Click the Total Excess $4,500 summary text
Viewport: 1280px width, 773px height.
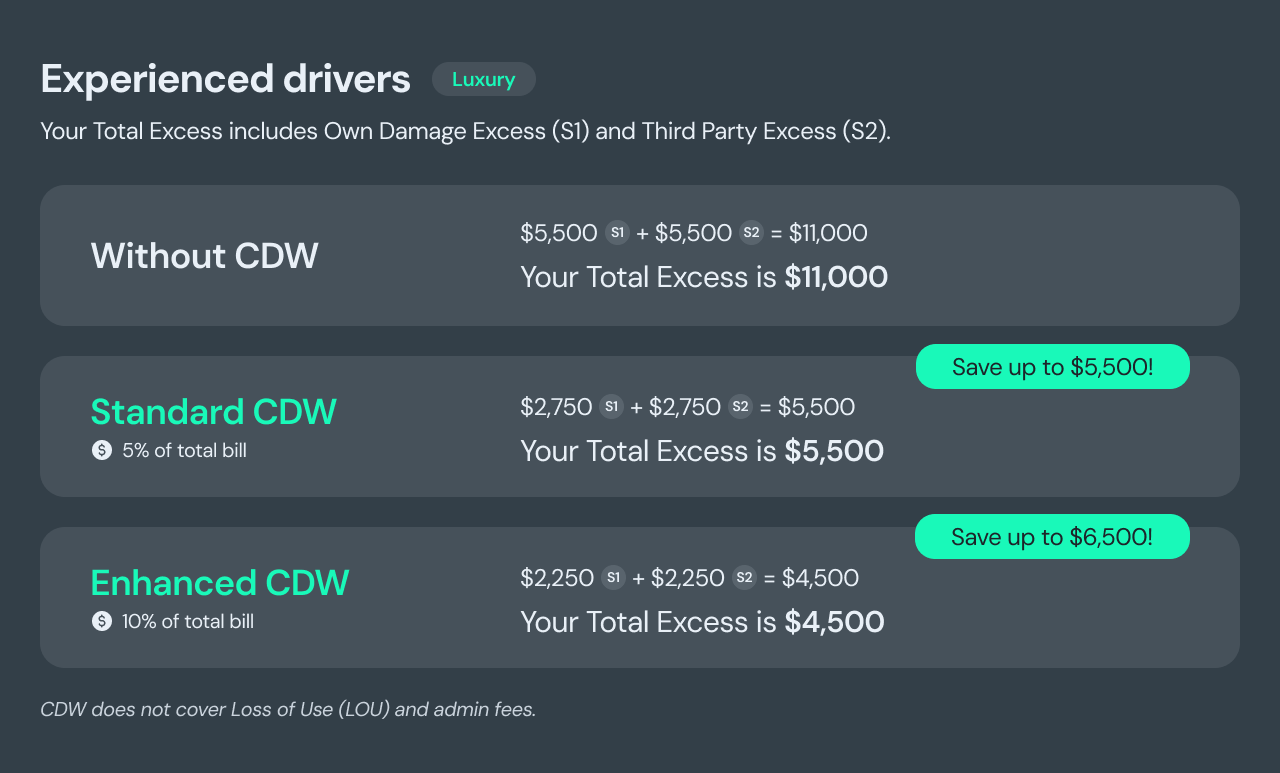click(701, 622)
